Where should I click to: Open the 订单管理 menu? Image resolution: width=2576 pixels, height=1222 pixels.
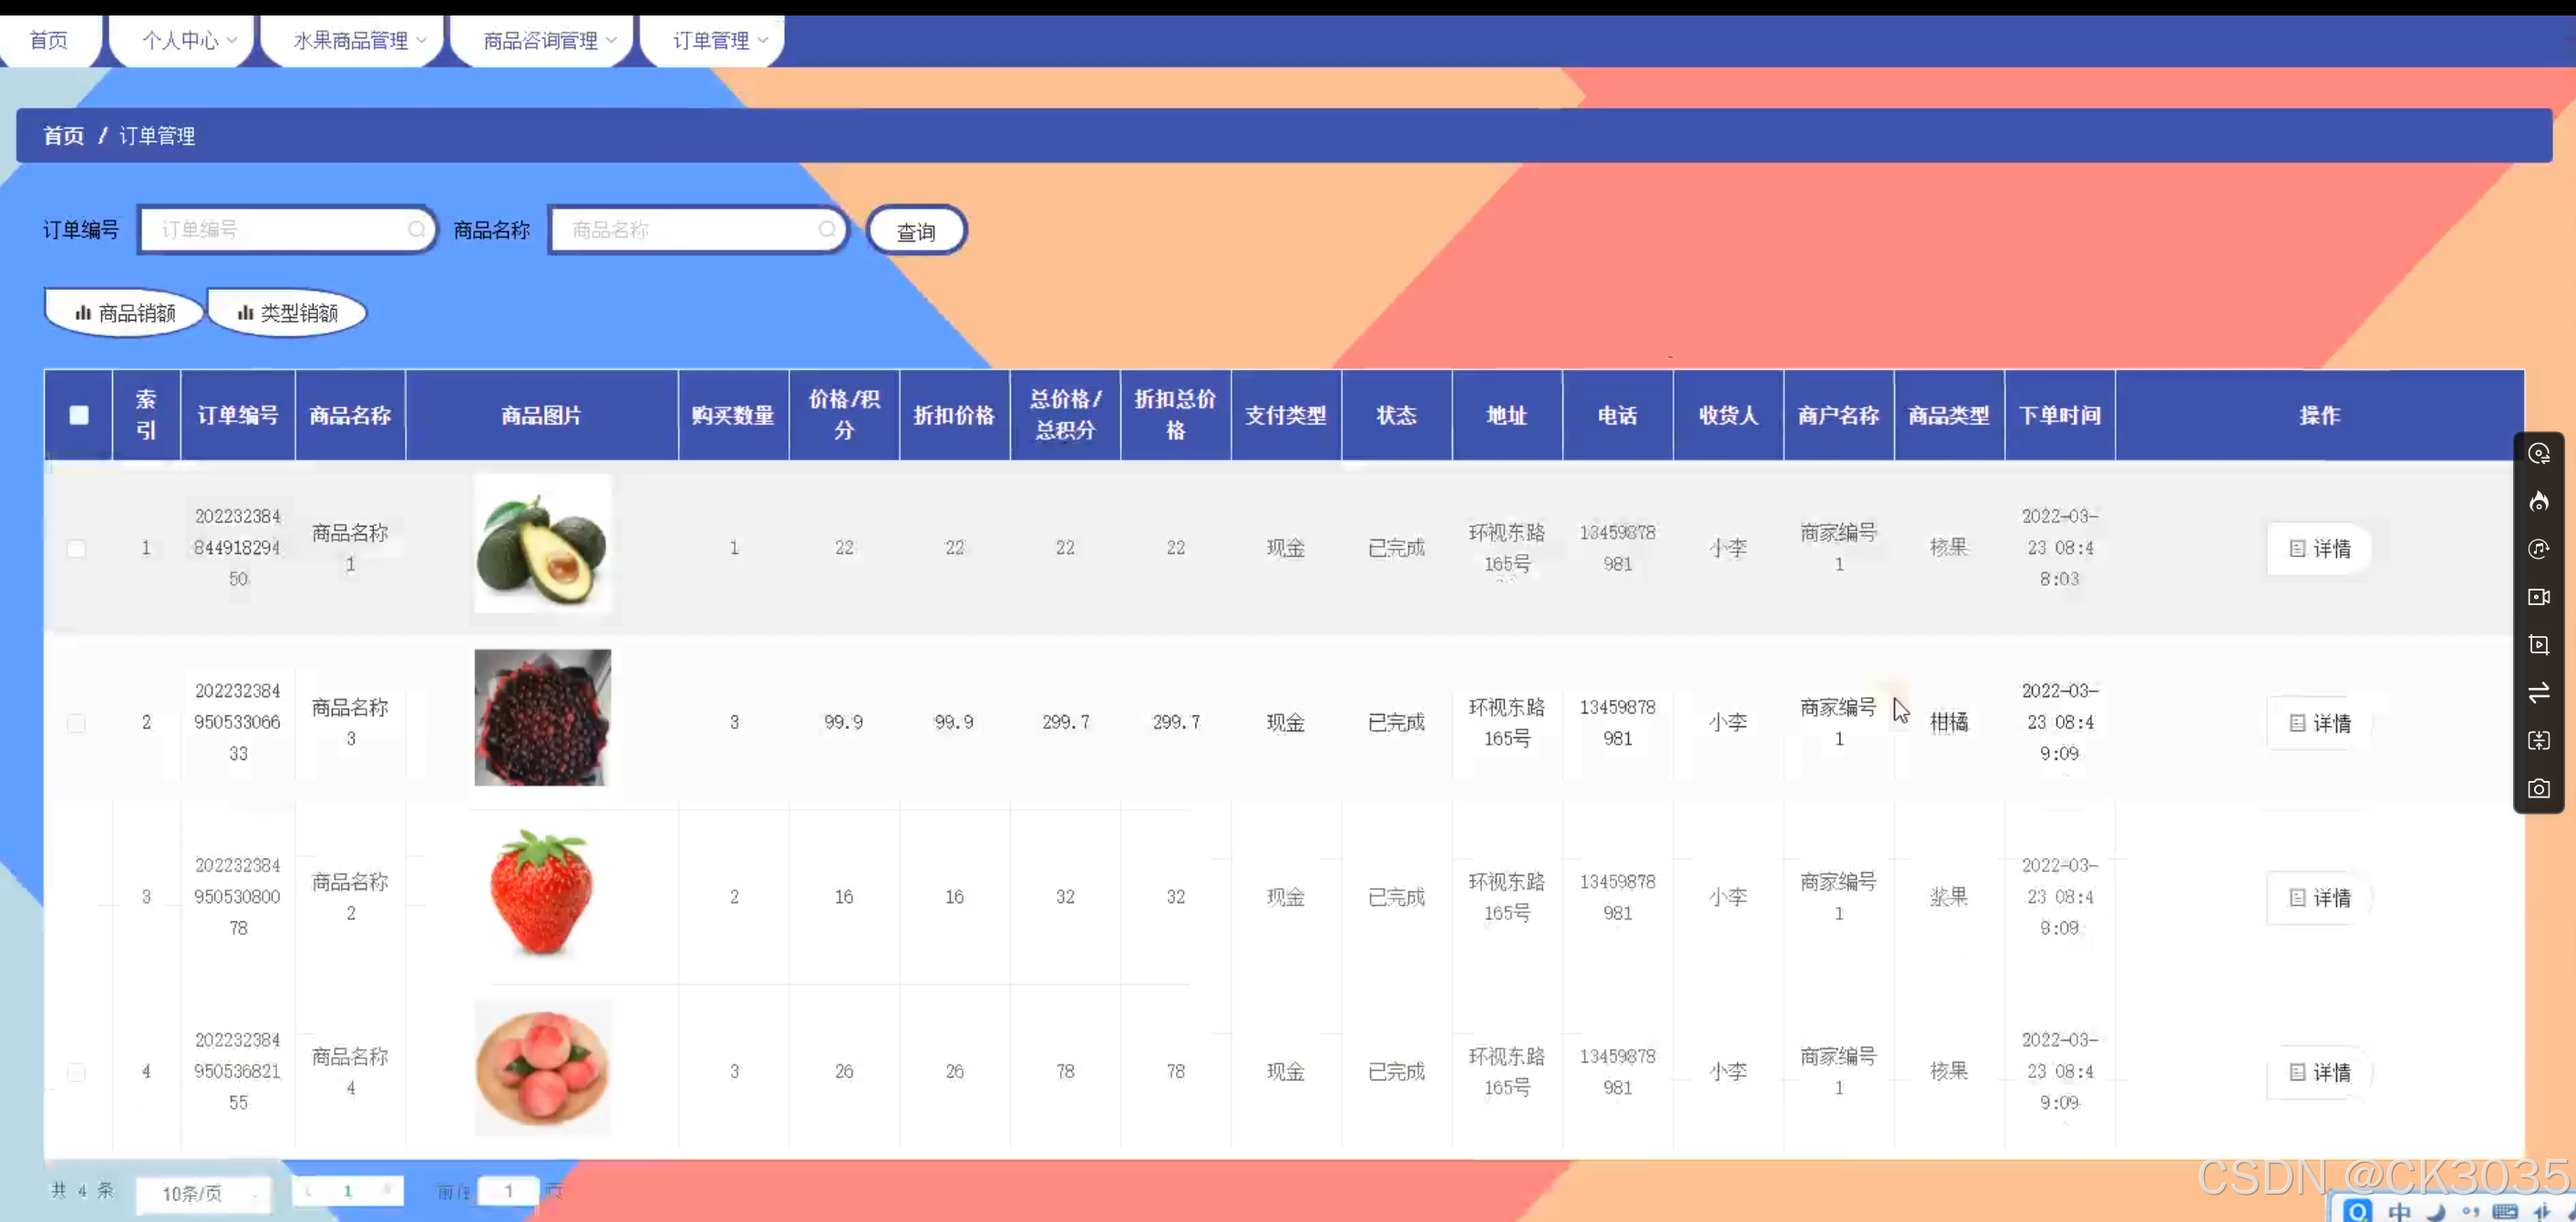pos(719,40)
